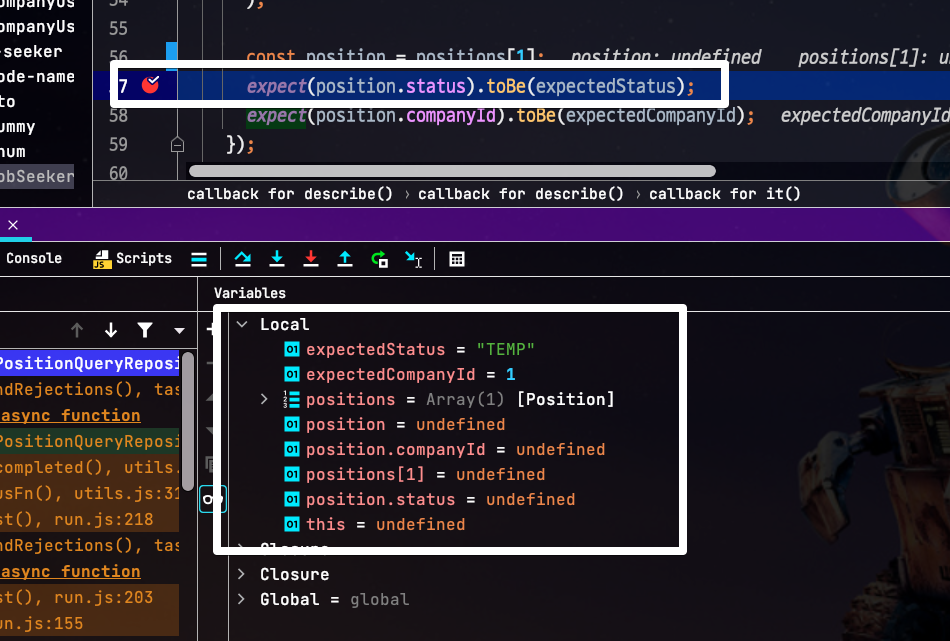Open the frames filter dropdown arrow
This screenshot has height=641, width=950.
point(179,331)
